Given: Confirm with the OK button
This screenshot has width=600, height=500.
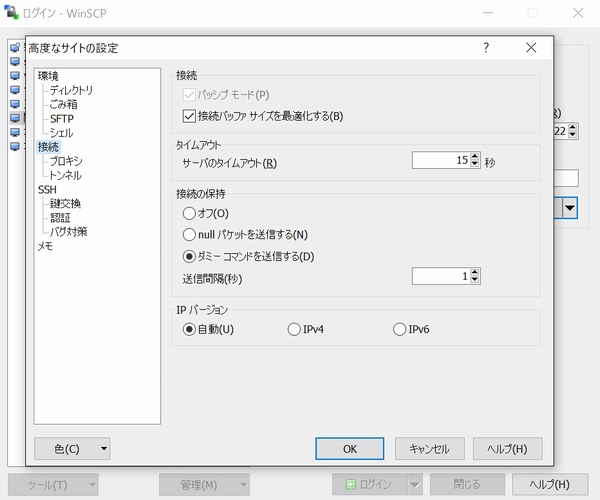Looking at the screenshot, I should click(x=349, y=448).
